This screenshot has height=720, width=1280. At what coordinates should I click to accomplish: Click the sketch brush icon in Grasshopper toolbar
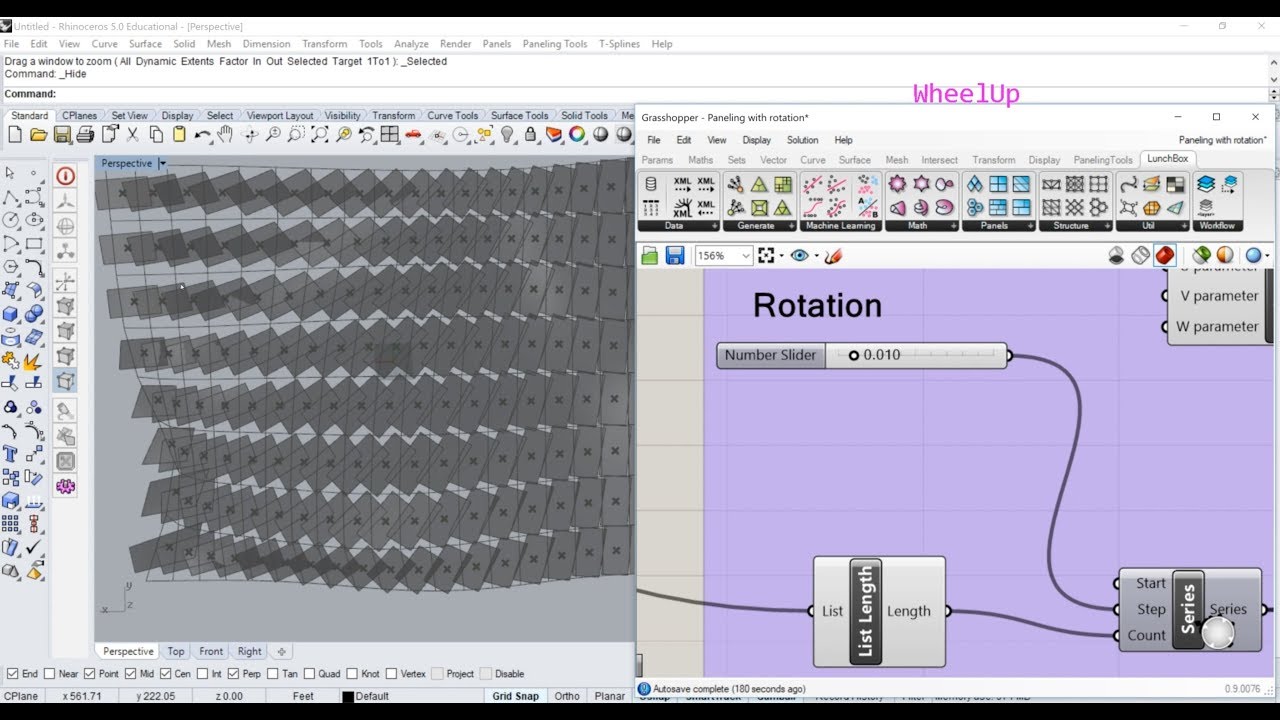(833, 256)
